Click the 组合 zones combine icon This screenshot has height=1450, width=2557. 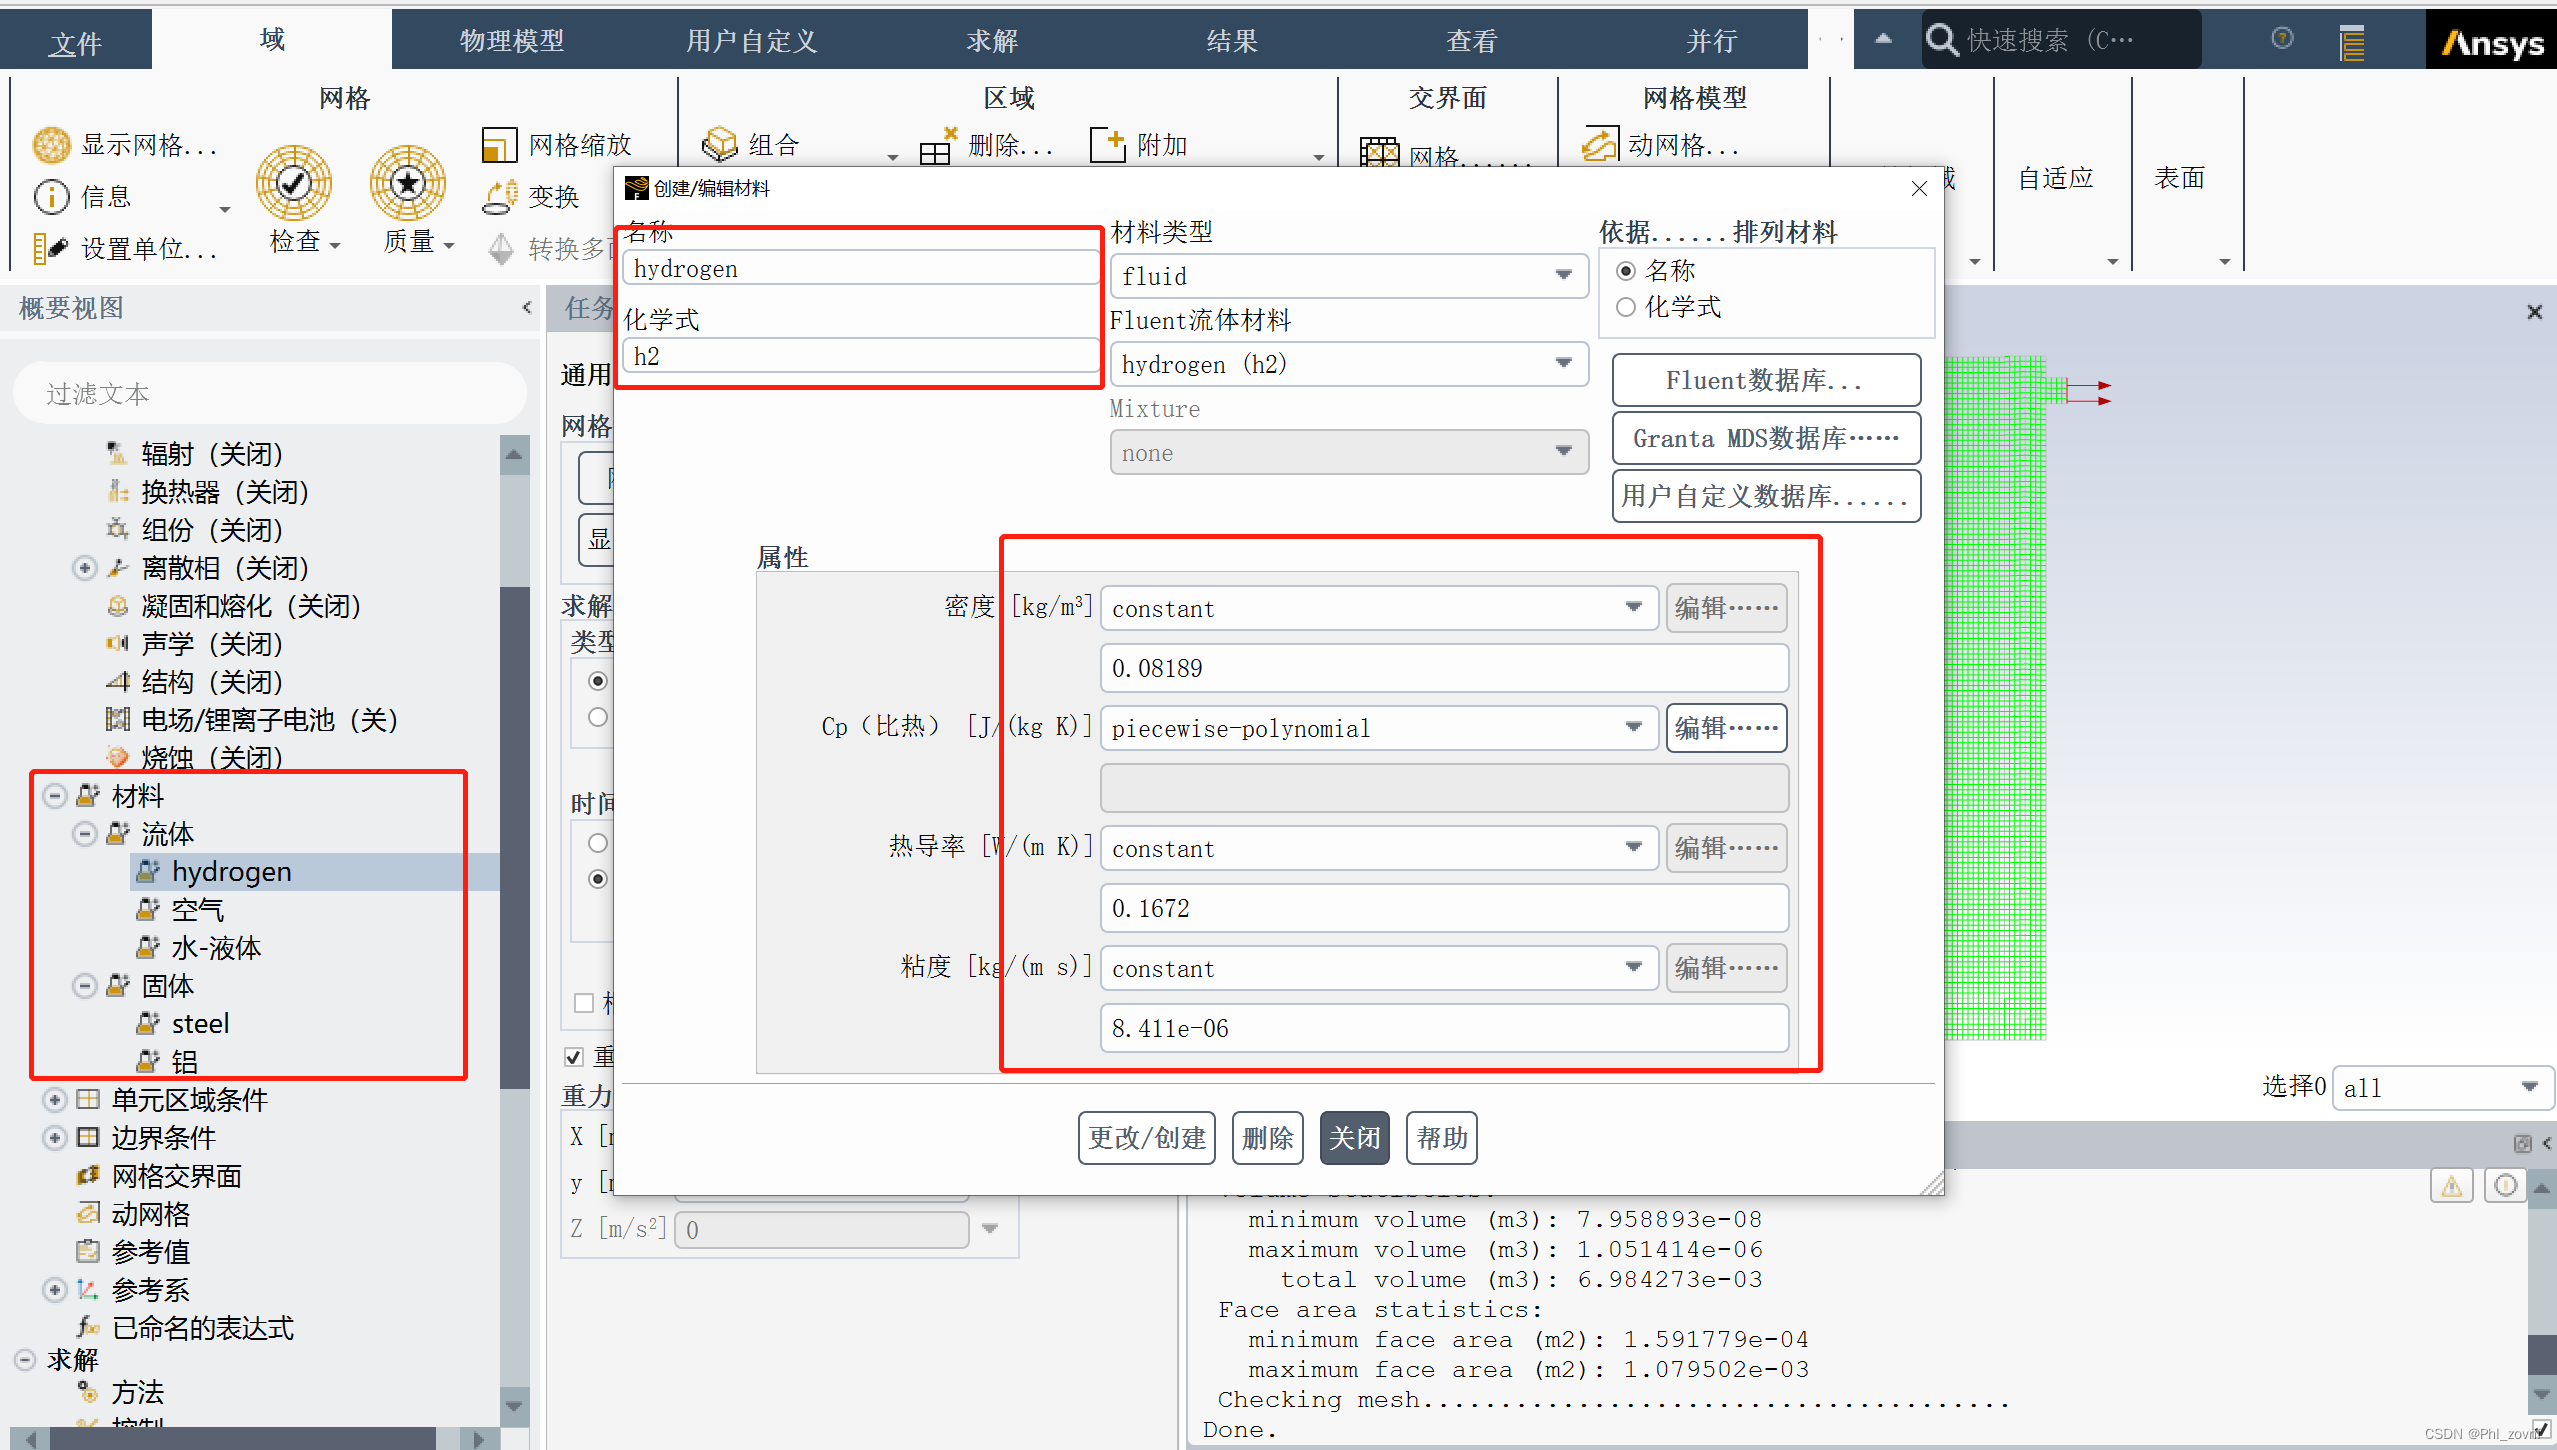point(719,145)
